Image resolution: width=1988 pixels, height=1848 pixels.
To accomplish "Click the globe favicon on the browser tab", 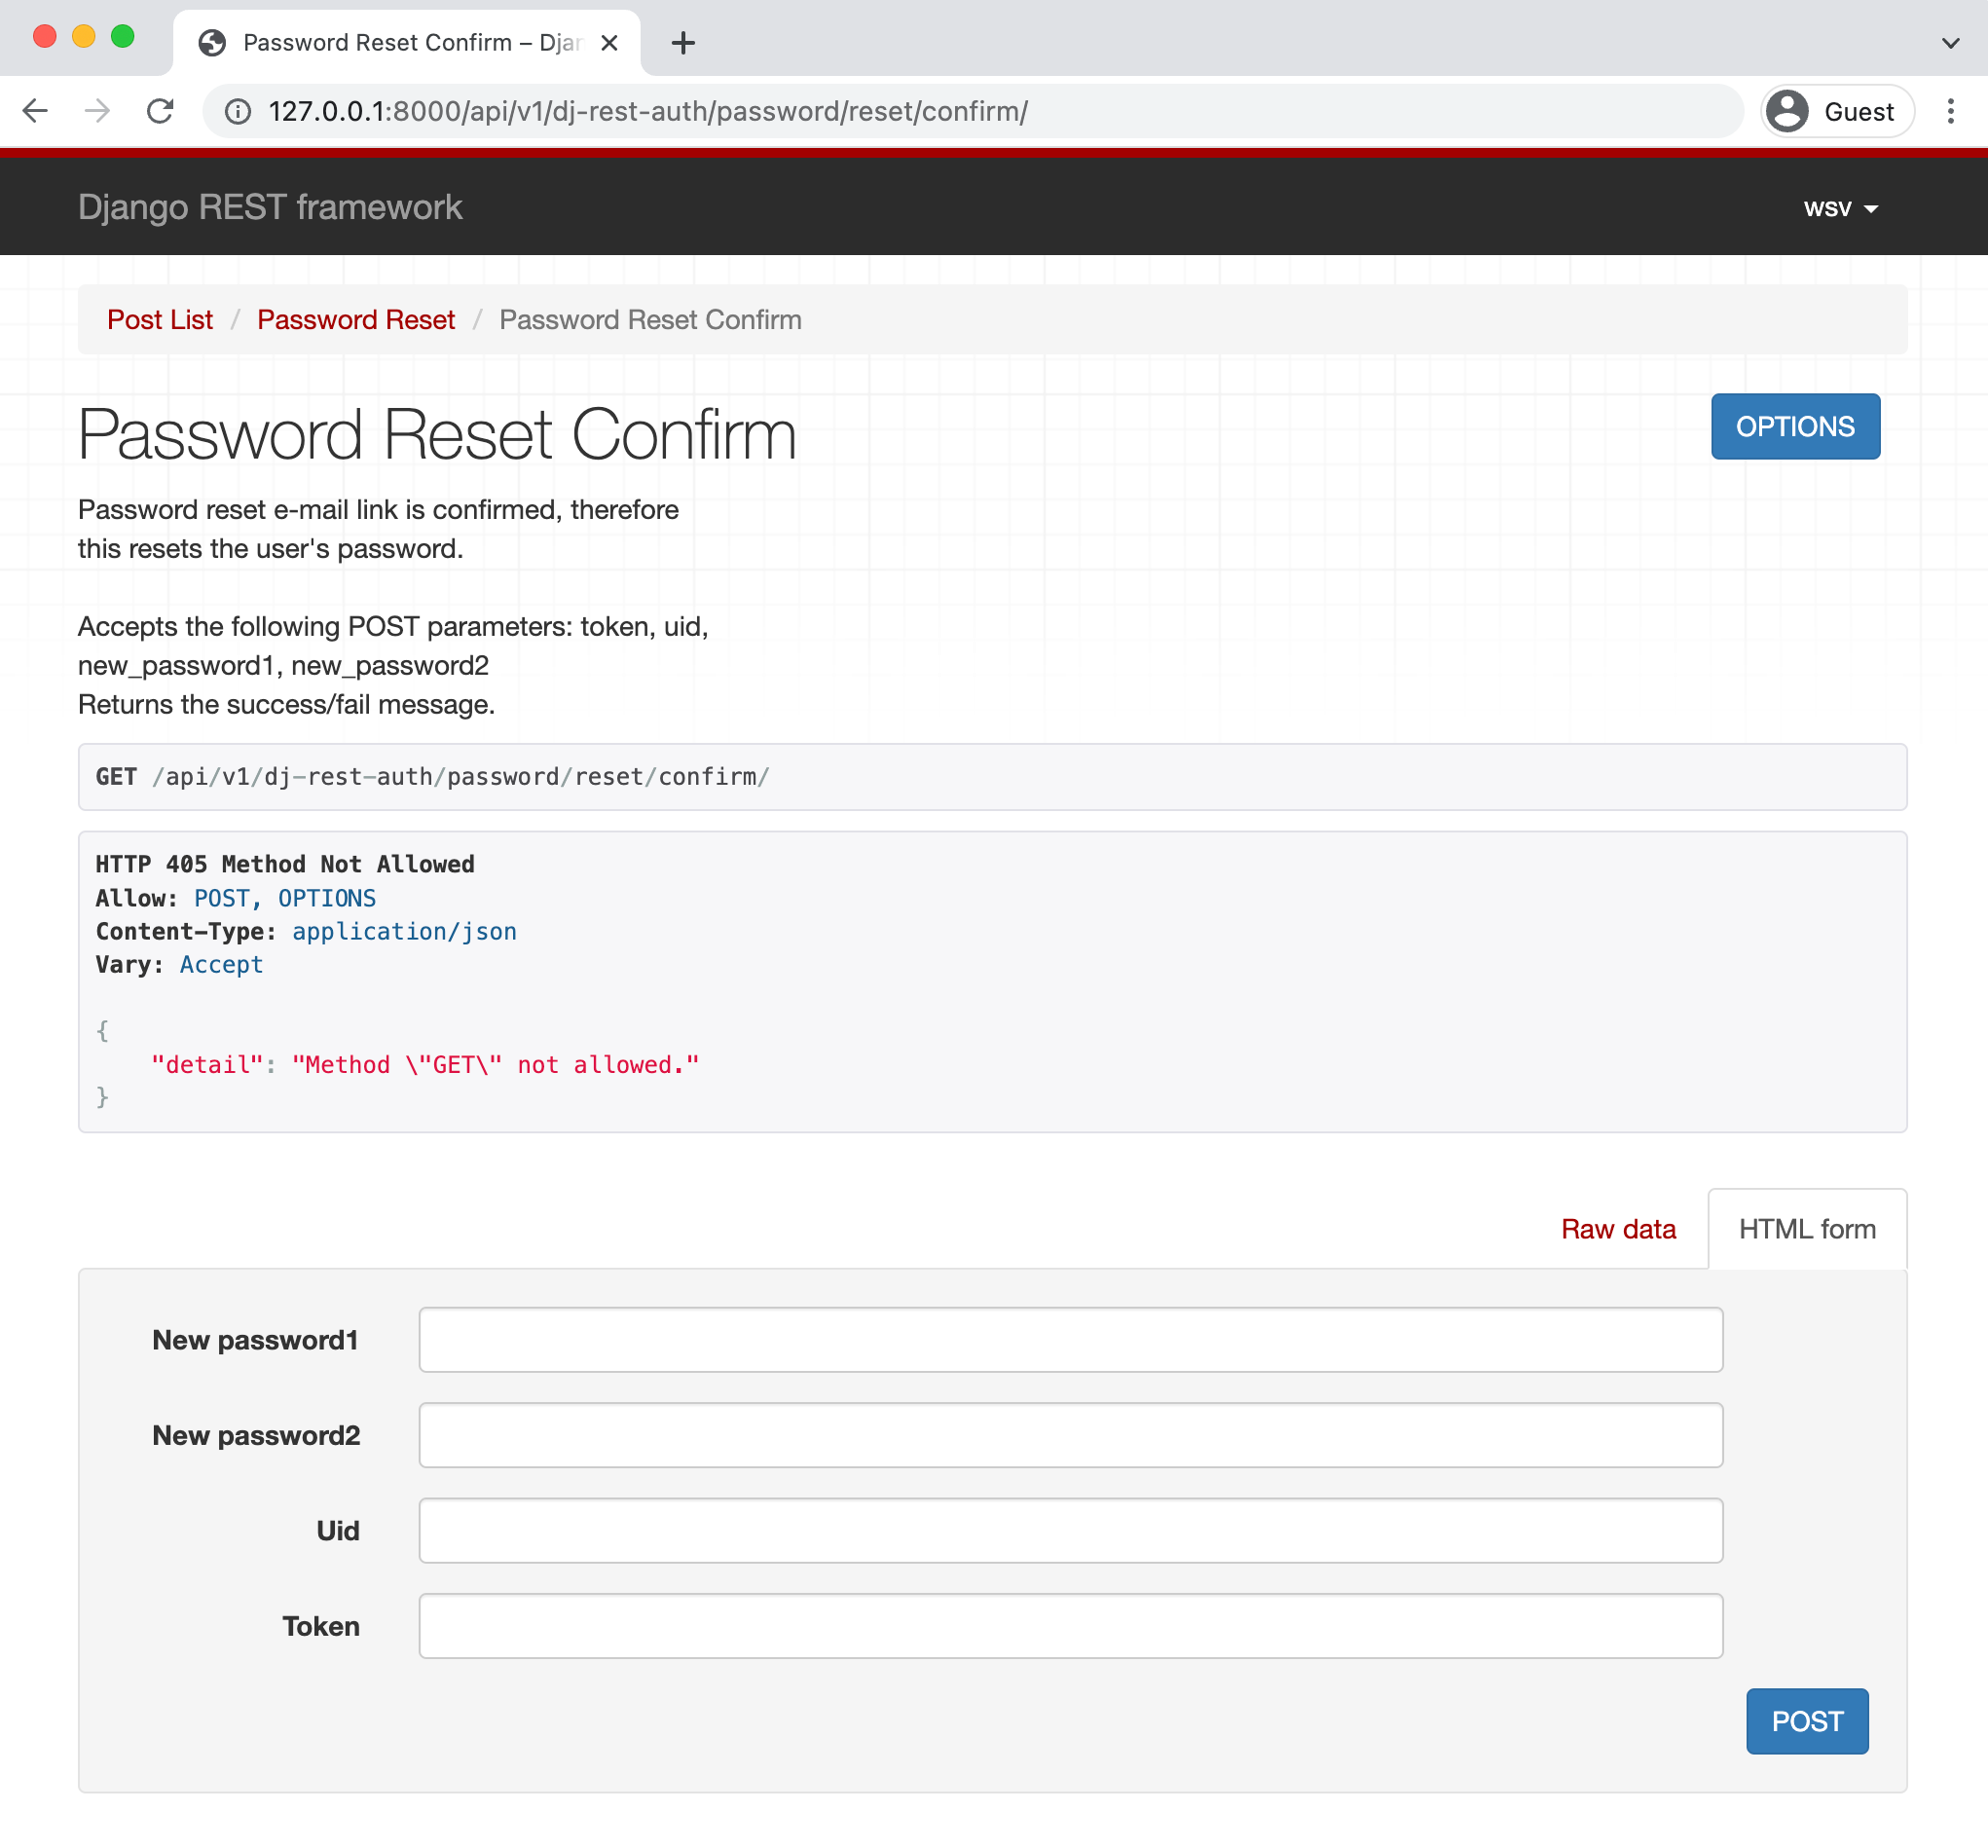I will (x=212, y=43).
